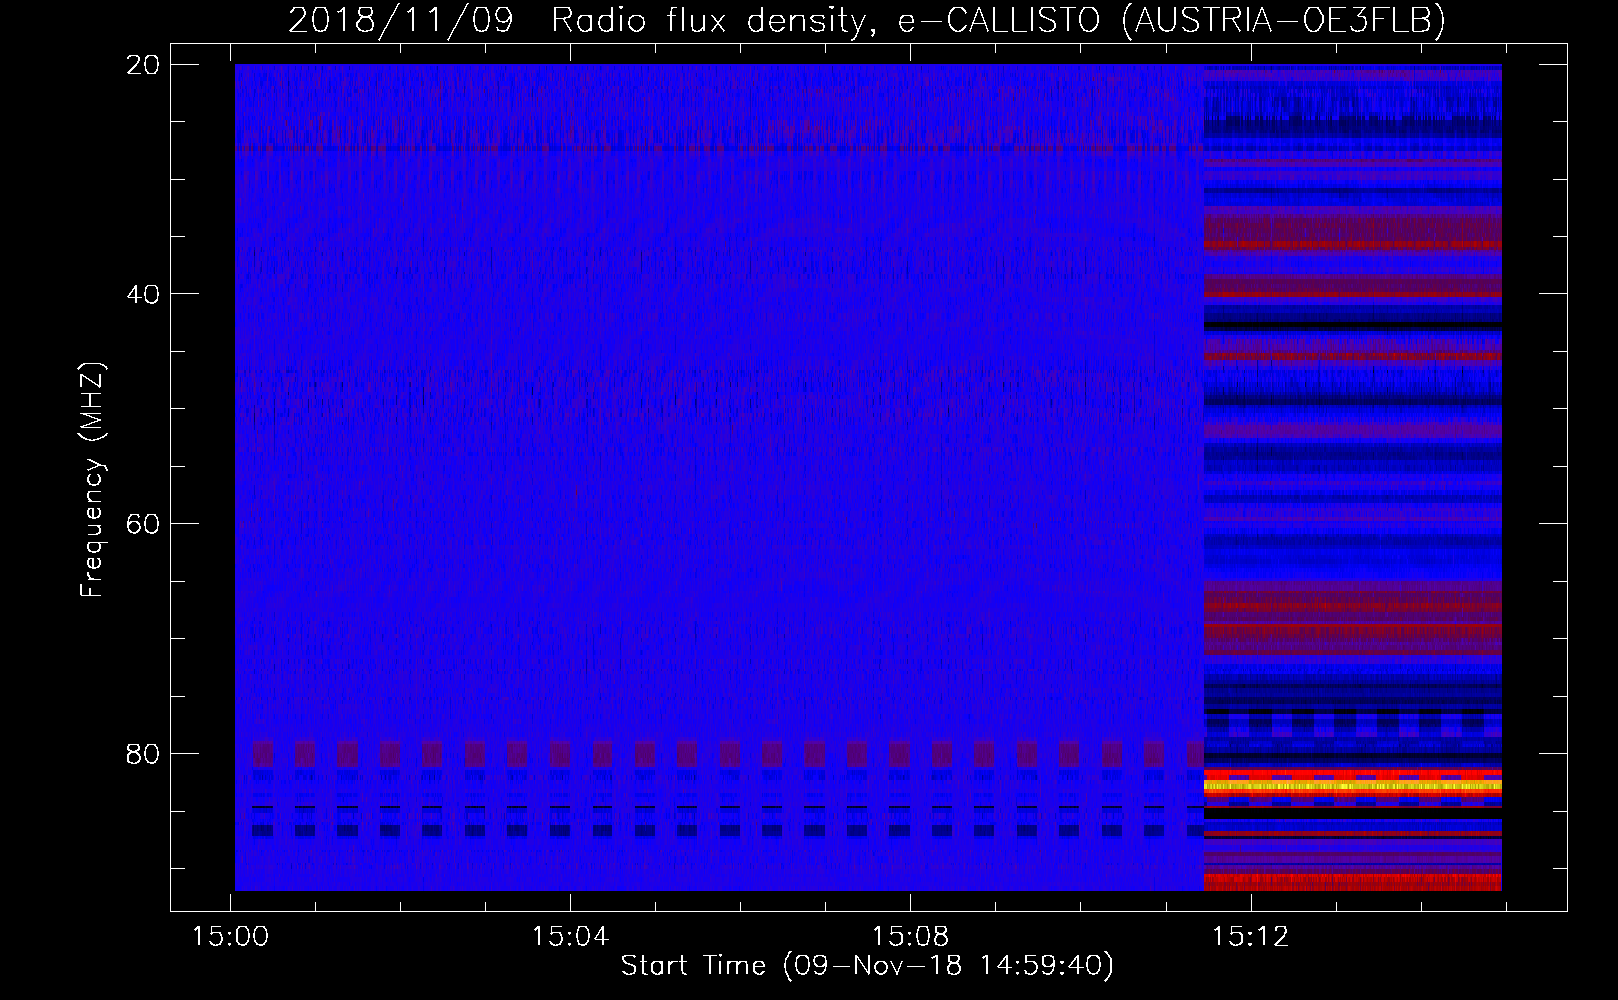Click the '60' frequency tick label
Image resolution: width=1618 pixels, height=1000 pixels.
144,524
